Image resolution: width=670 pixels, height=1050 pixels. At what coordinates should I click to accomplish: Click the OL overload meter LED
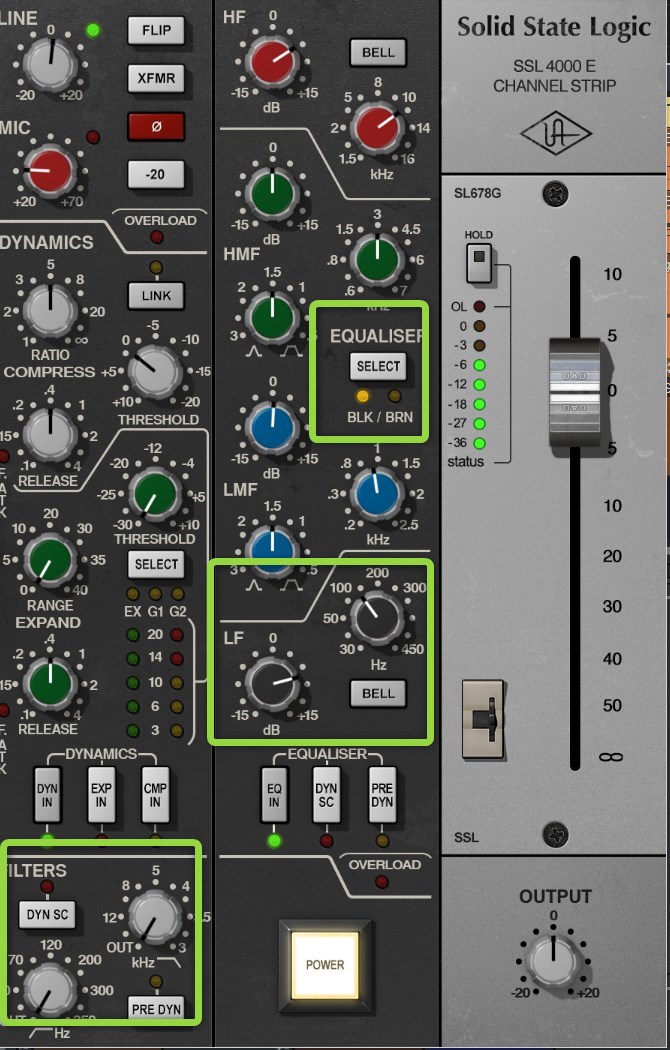(x=479, y=307)
